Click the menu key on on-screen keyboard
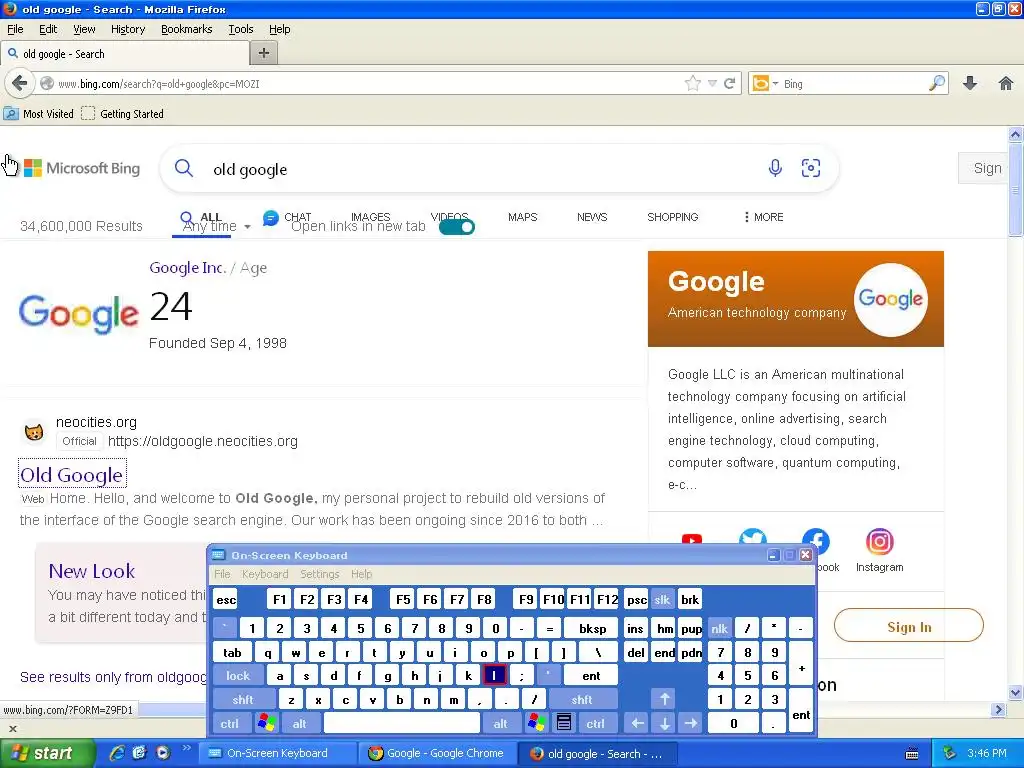Image resolution: width=1024 pixels, height=768 pixels. click(564, 723)
